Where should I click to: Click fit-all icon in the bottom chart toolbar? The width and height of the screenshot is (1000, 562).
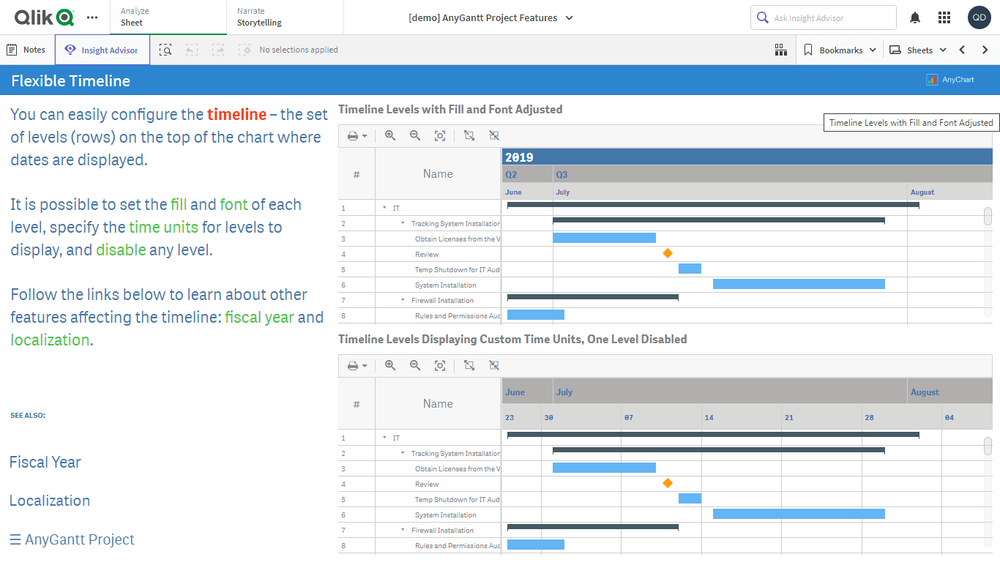[x=440, y=366]
